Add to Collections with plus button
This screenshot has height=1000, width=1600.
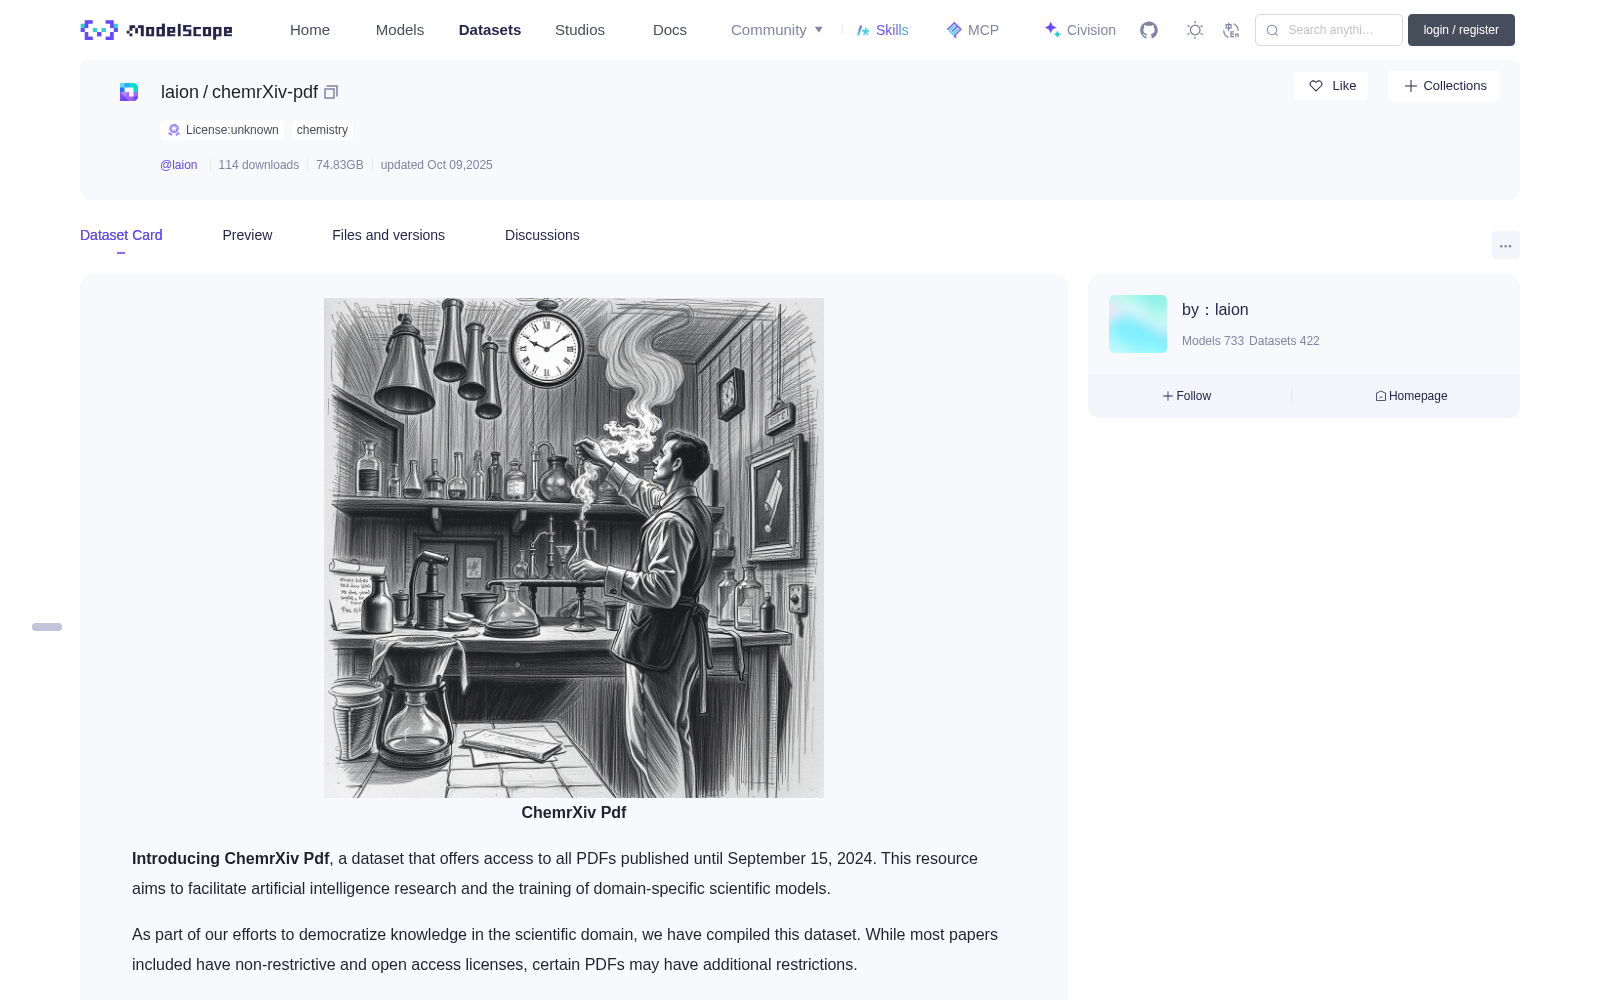1444,86
